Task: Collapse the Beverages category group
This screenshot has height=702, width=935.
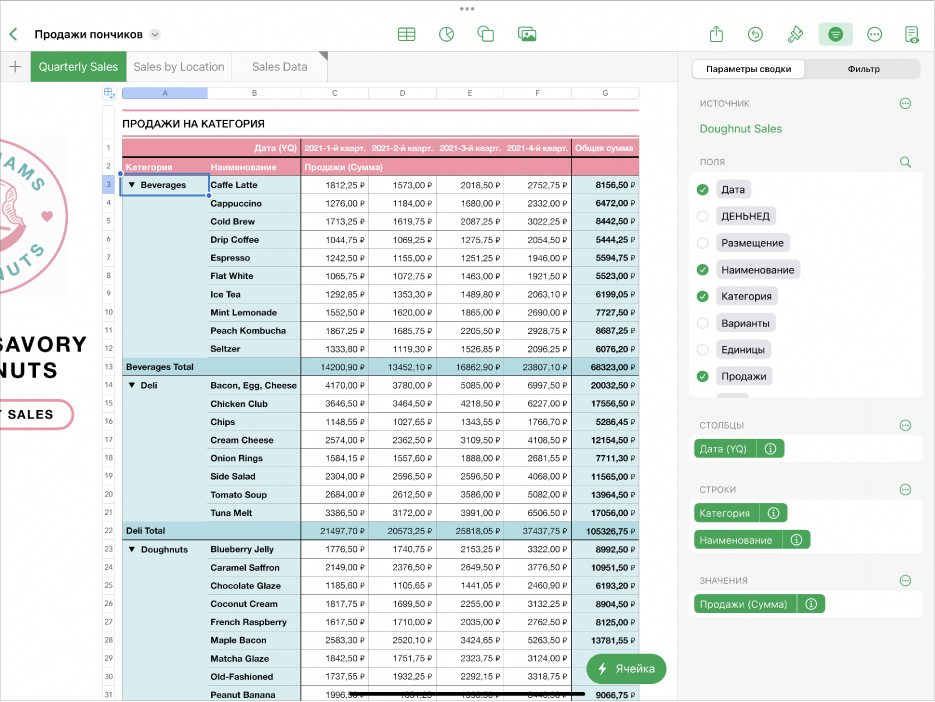Action: click(131, 185)
